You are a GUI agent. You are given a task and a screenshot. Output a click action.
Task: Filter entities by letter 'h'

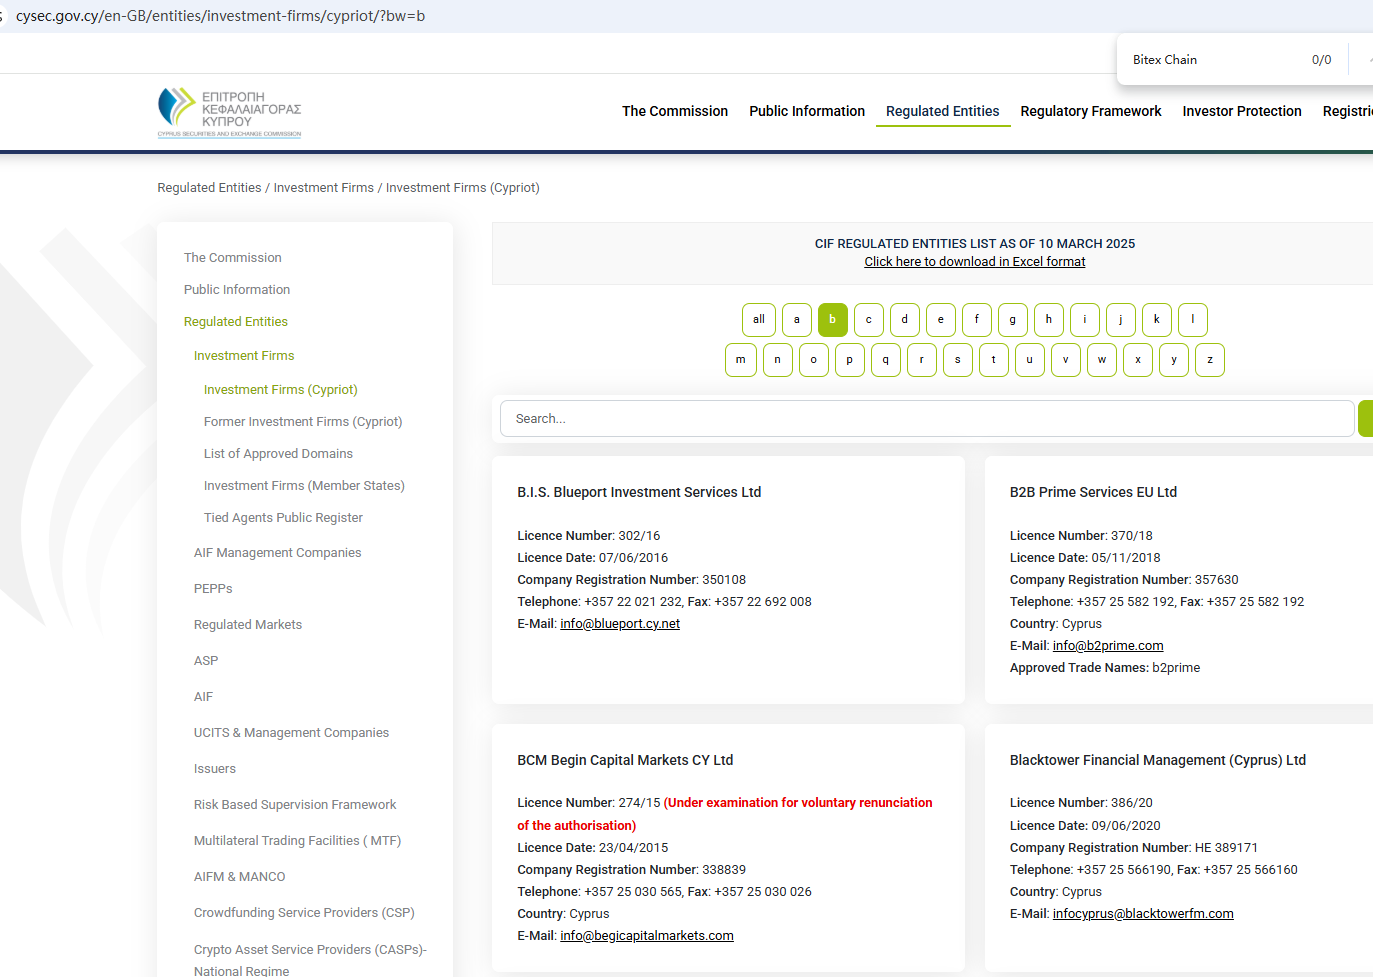pyautogui.click(x=1049, y=320)
